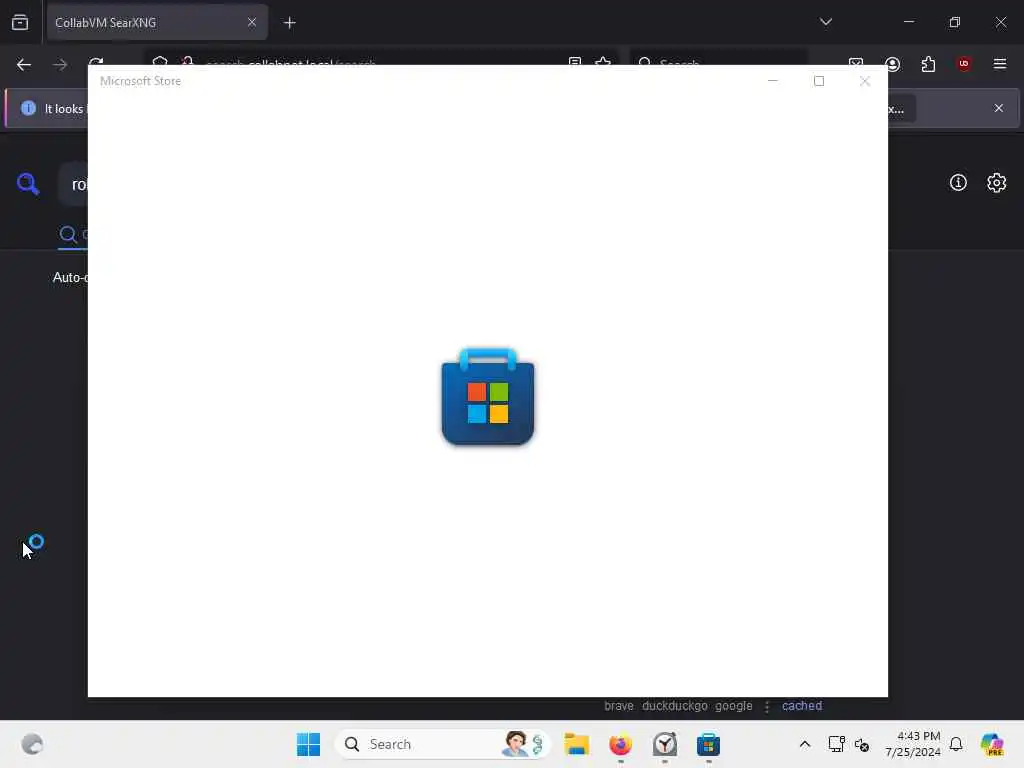
Task: Click the google engine label
Action: point(733,706)
